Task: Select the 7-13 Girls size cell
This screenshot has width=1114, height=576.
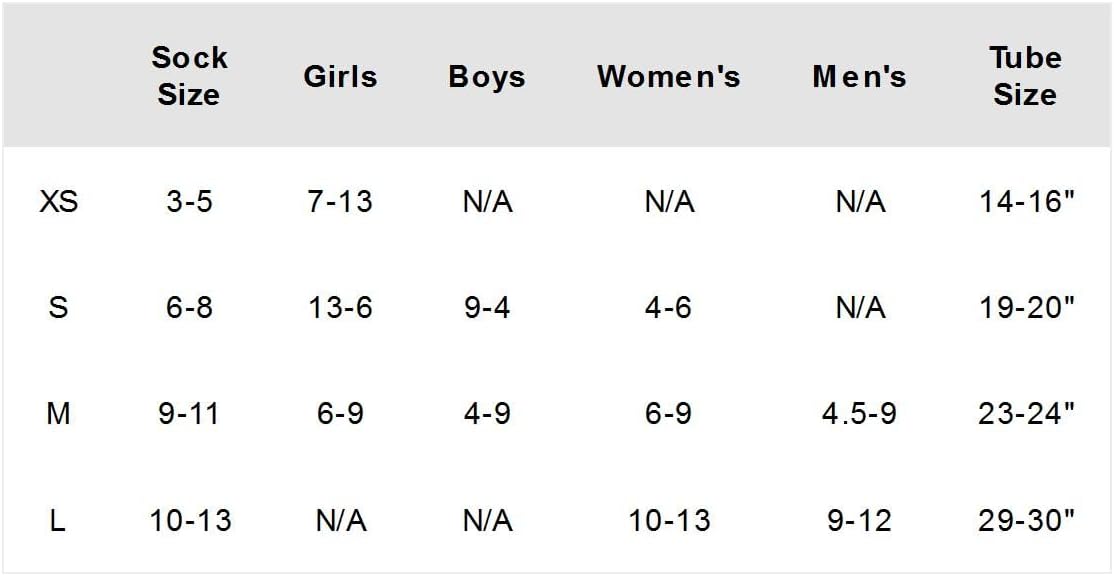Action: [x=340, y=202]
